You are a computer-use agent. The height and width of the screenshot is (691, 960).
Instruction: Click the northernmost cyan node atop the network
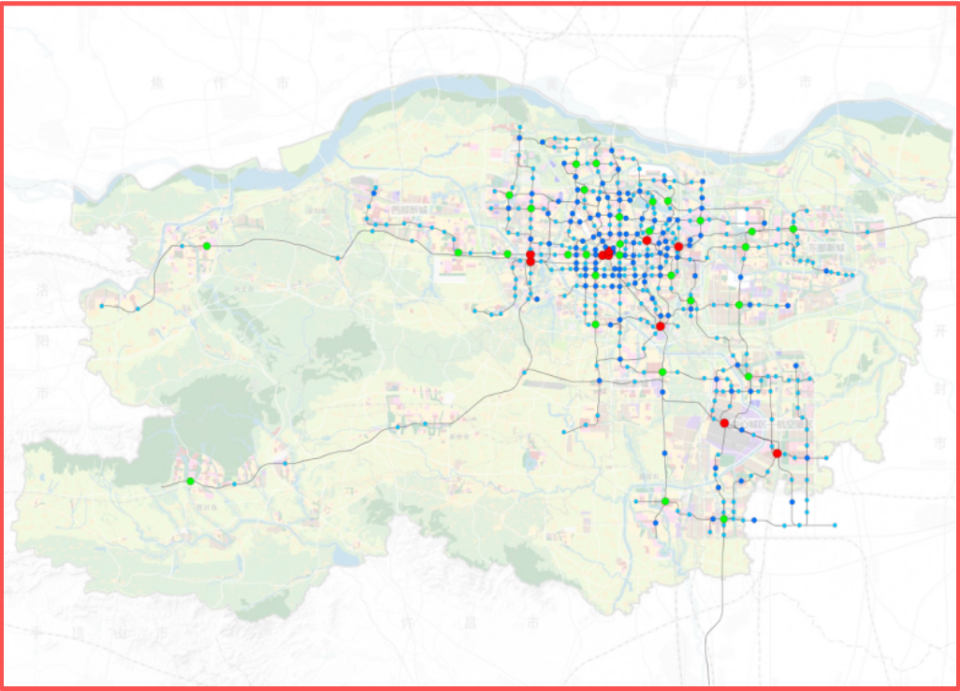coord(520,127)
